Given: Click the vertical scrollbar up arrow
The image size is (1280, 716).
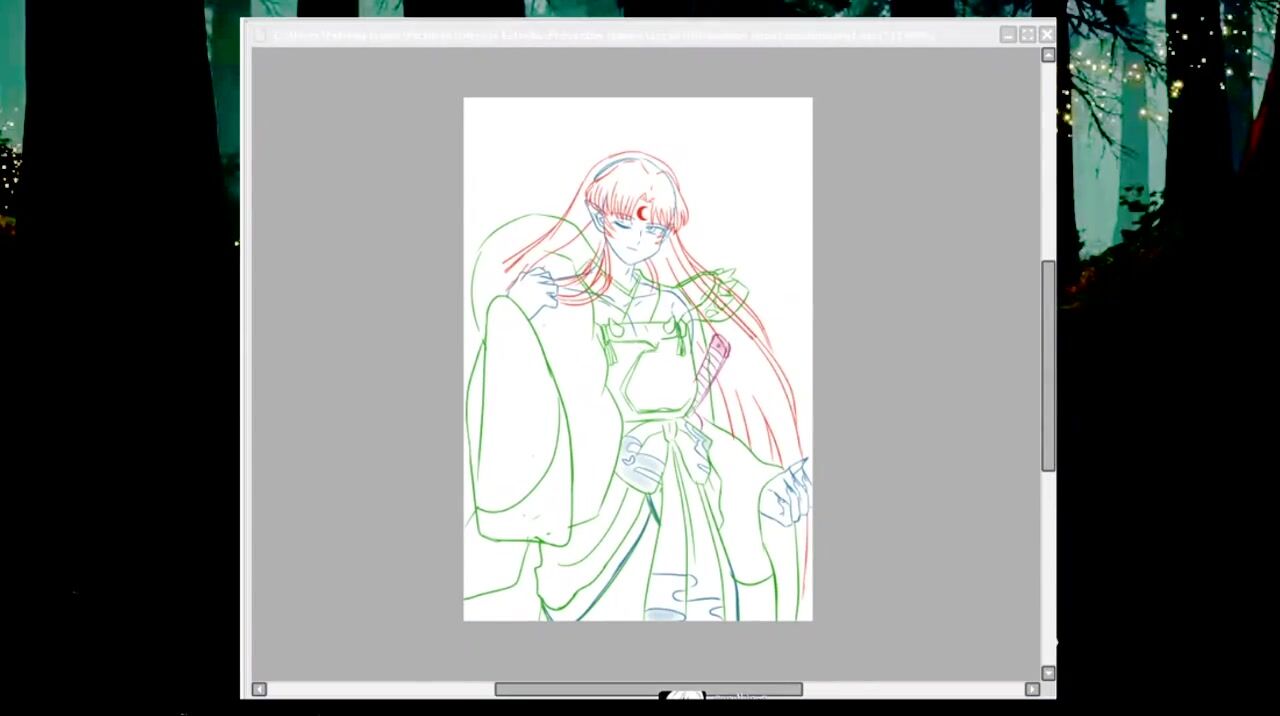Looking at the screenshot, I should point(1048,56).
